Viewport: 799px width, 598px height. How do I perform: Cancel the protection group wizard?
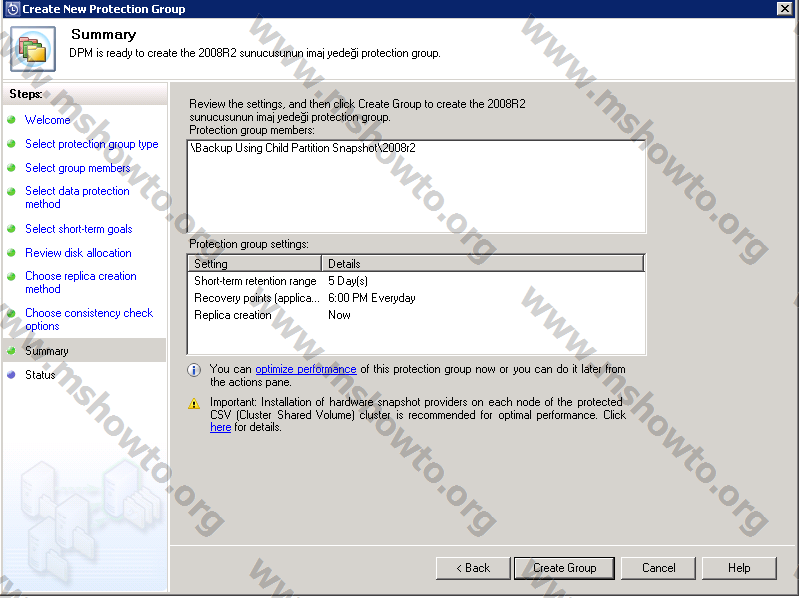[658, 568]
